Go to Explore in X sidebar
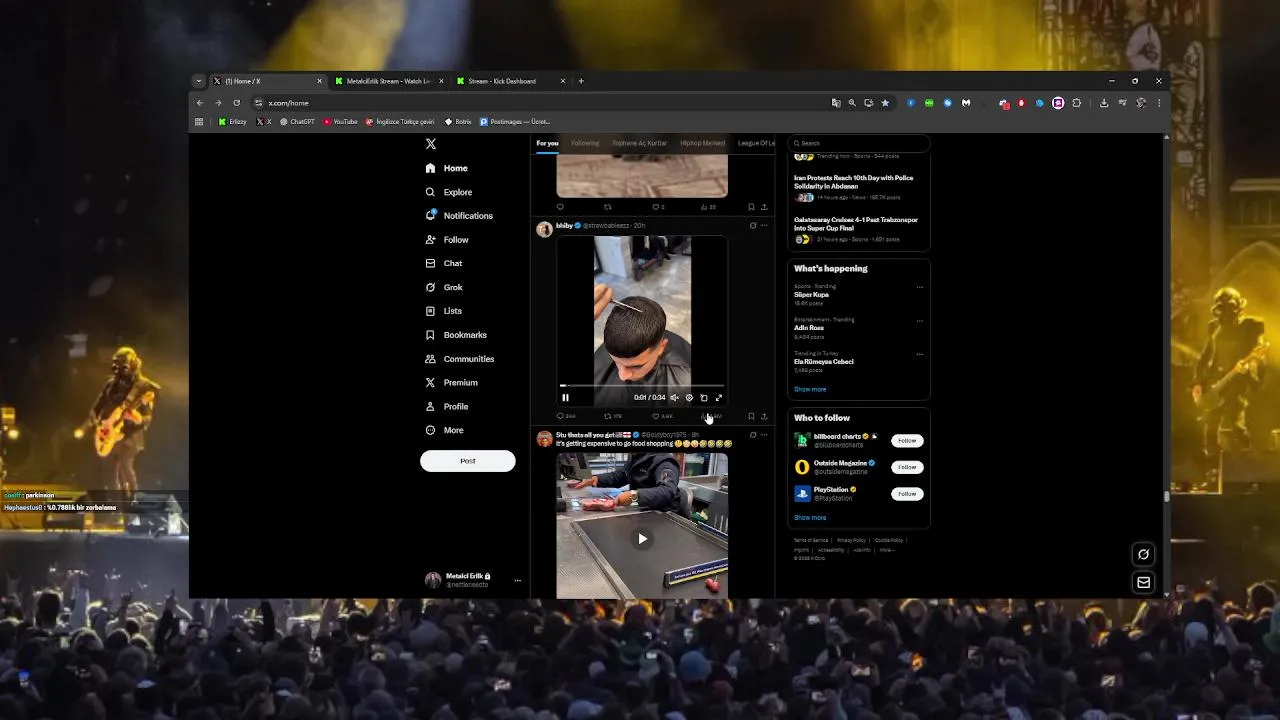The image size is (1280, 720). (448, 192)
